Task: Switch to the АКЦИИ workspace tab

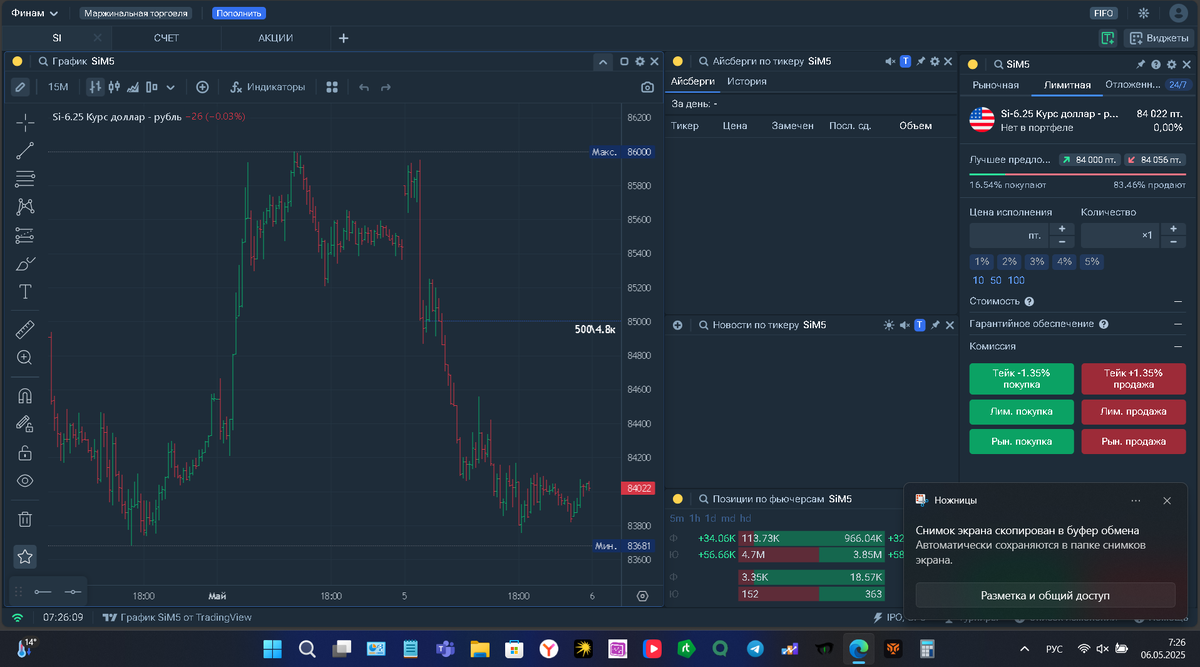Action: [275, 38]
